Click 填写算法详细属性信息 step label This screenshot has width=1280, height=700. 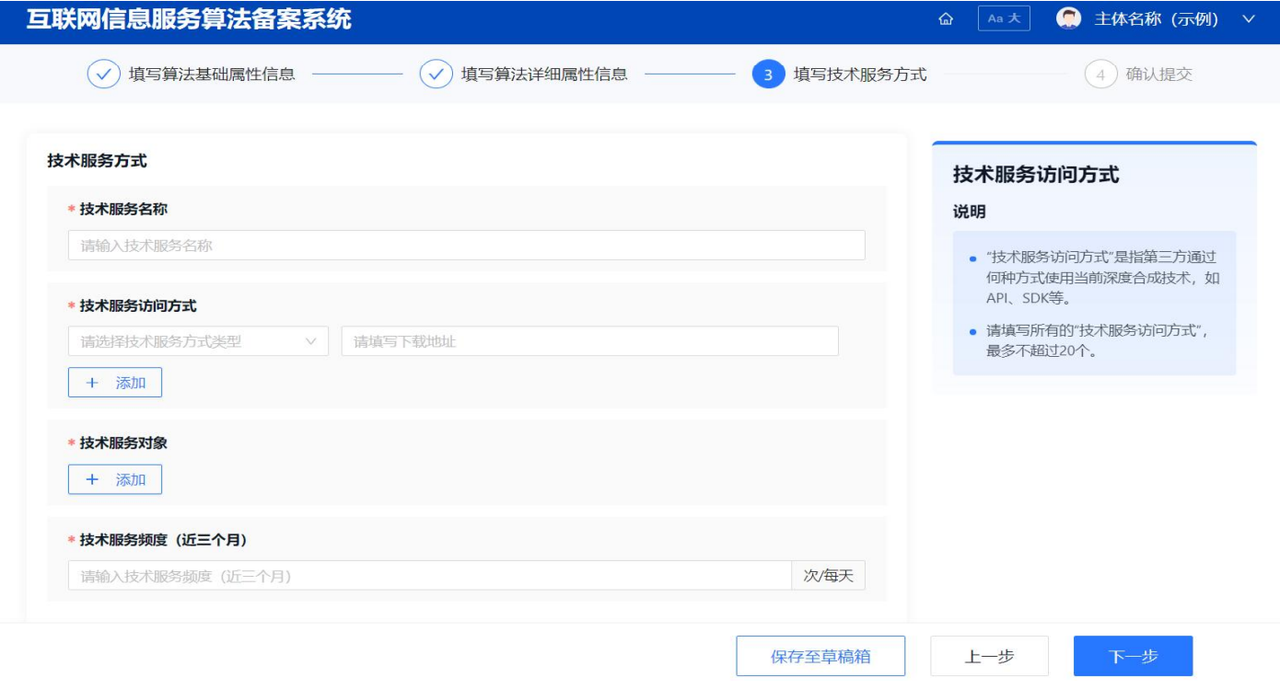coord(544,74)
